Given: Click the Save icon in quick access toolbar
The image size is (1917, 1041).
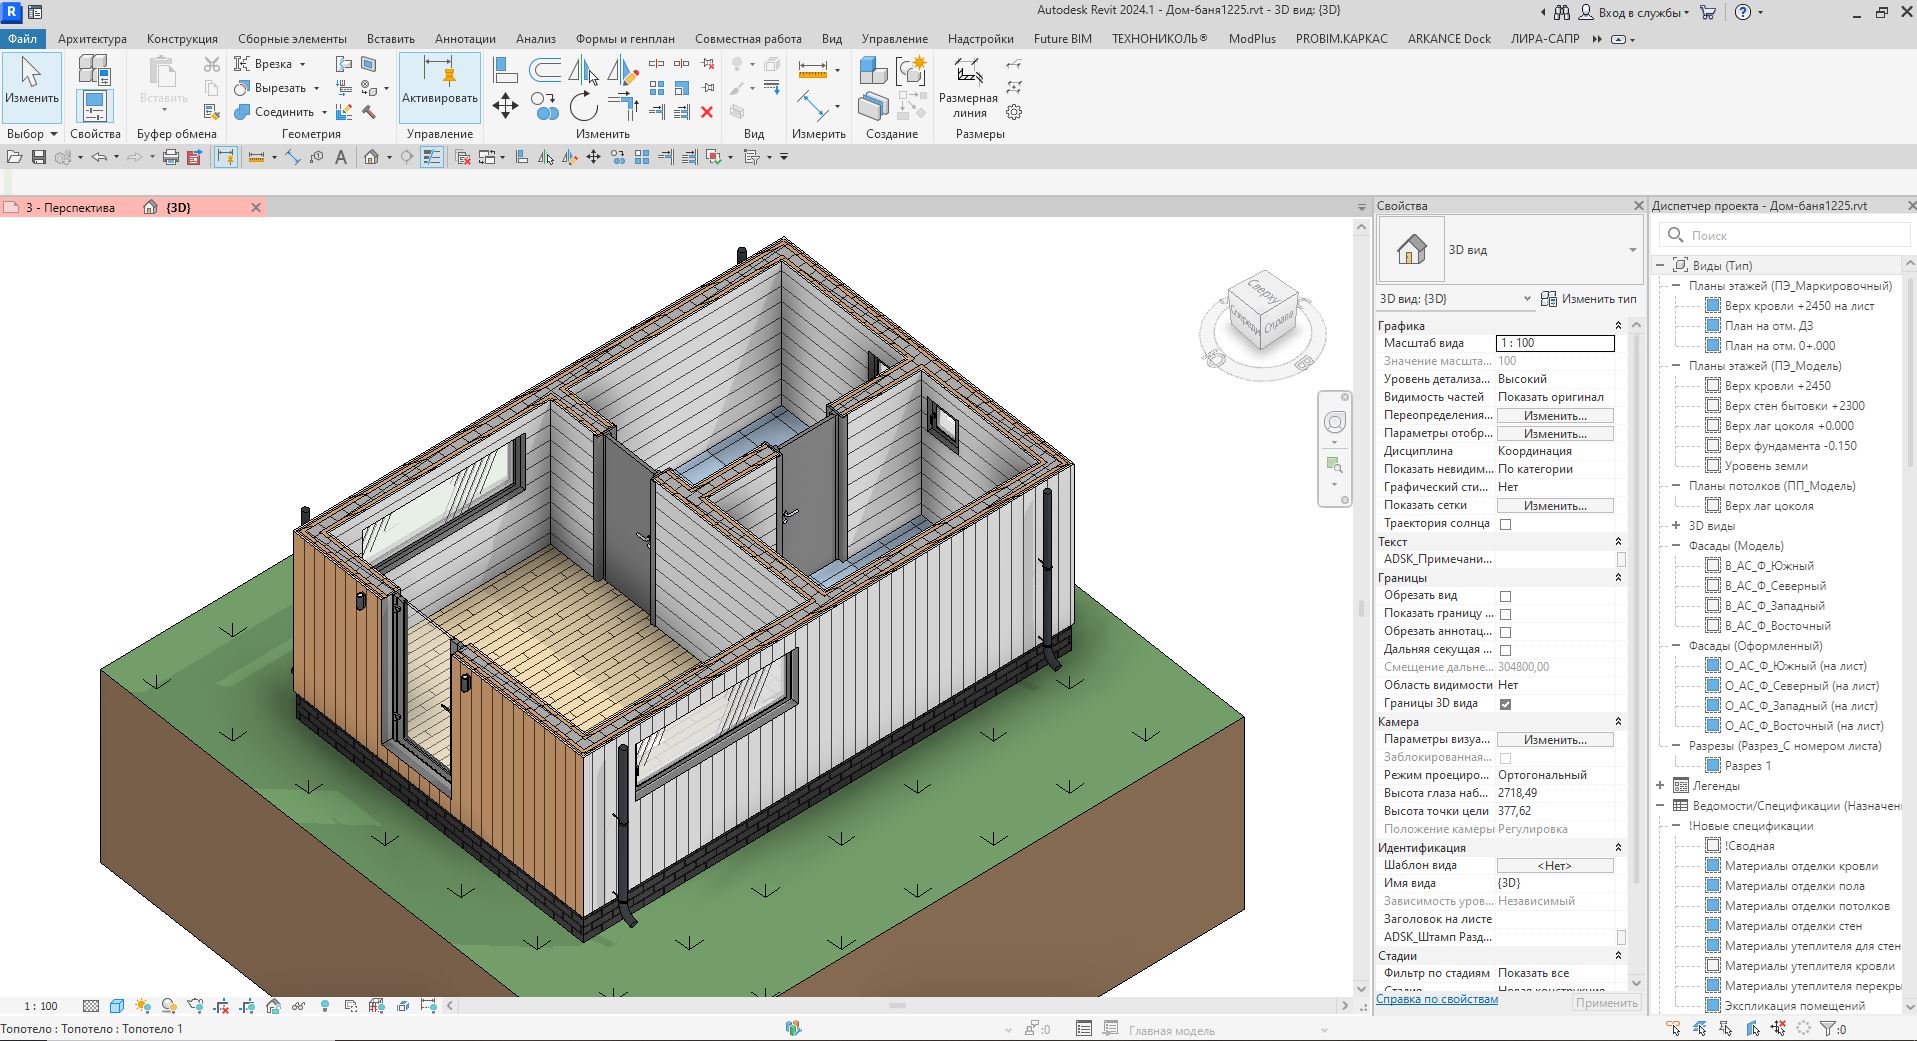Looking at the screenshot, I should (39, 157).
